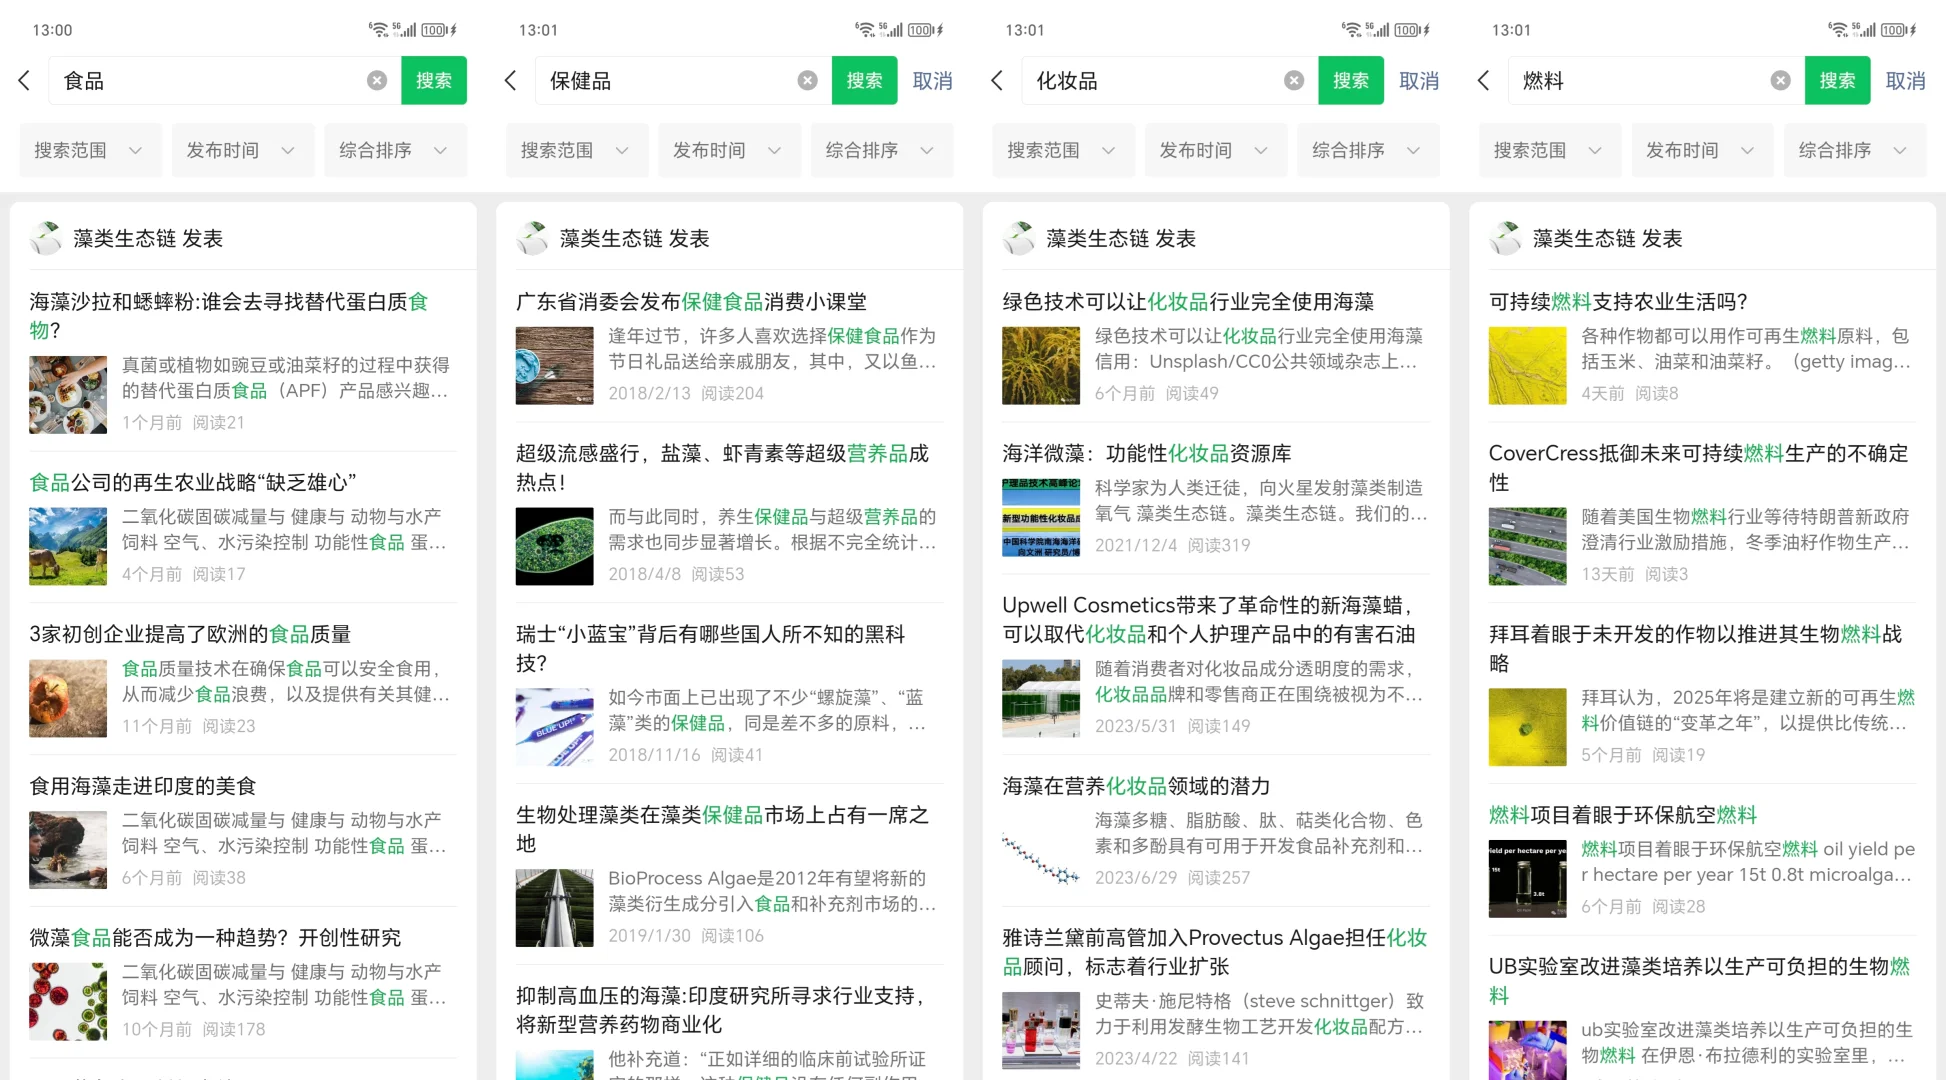Viewport: 1946px width, 1080px height.
Task: Clear the 燃料 search field with the X
Action: pyautogui.click(x=1780, y=80)
